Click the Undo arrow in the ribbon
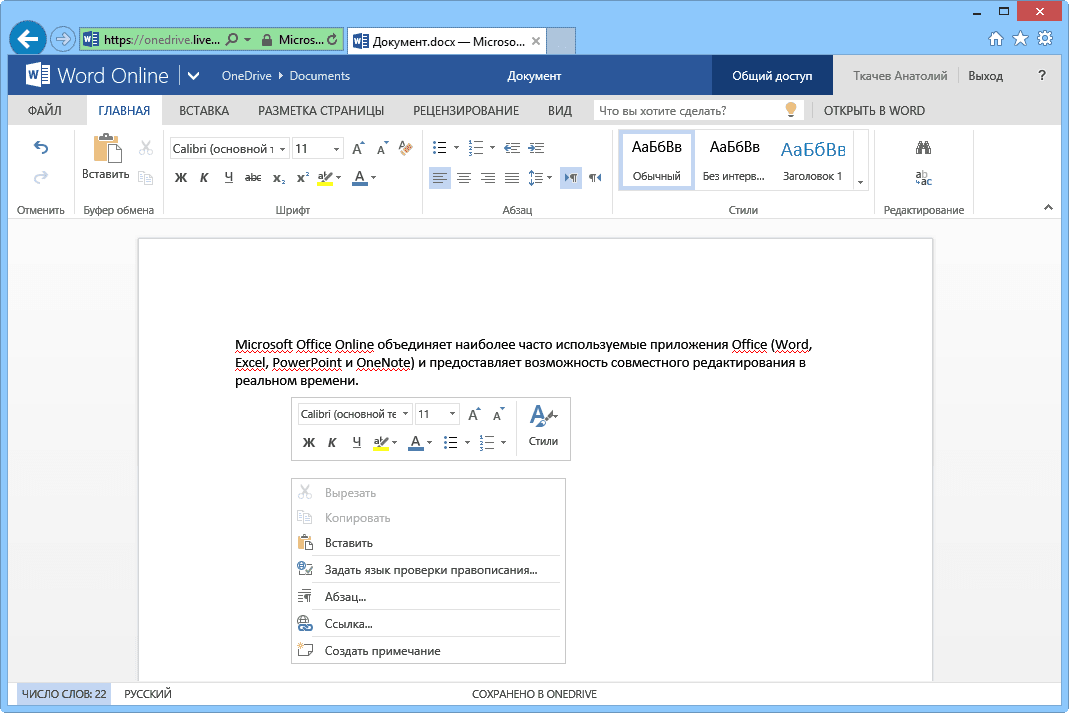This screenshot has height=713, width=1069. point(41,147)
